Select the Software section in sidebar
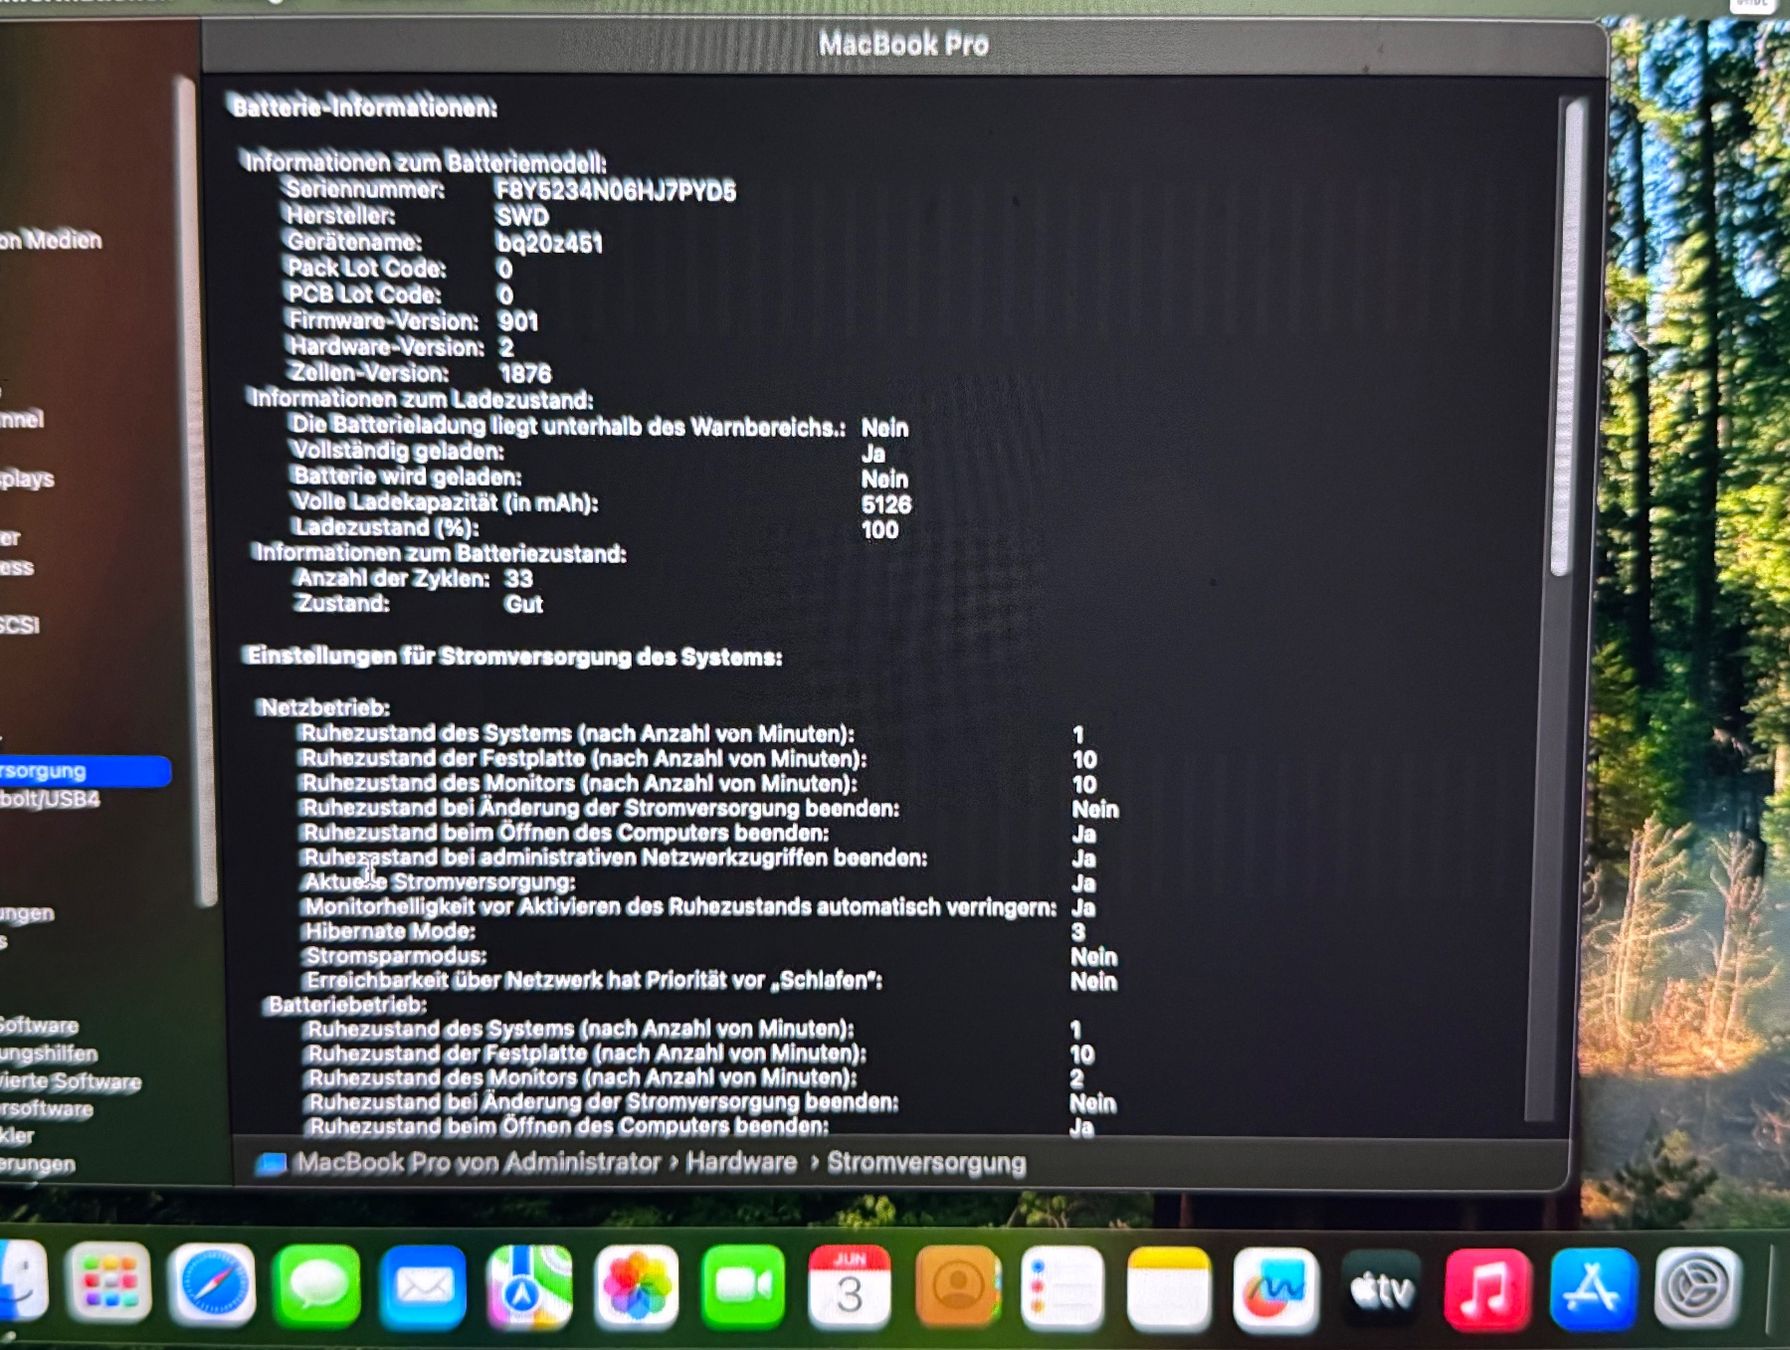 coord(39,1025)
